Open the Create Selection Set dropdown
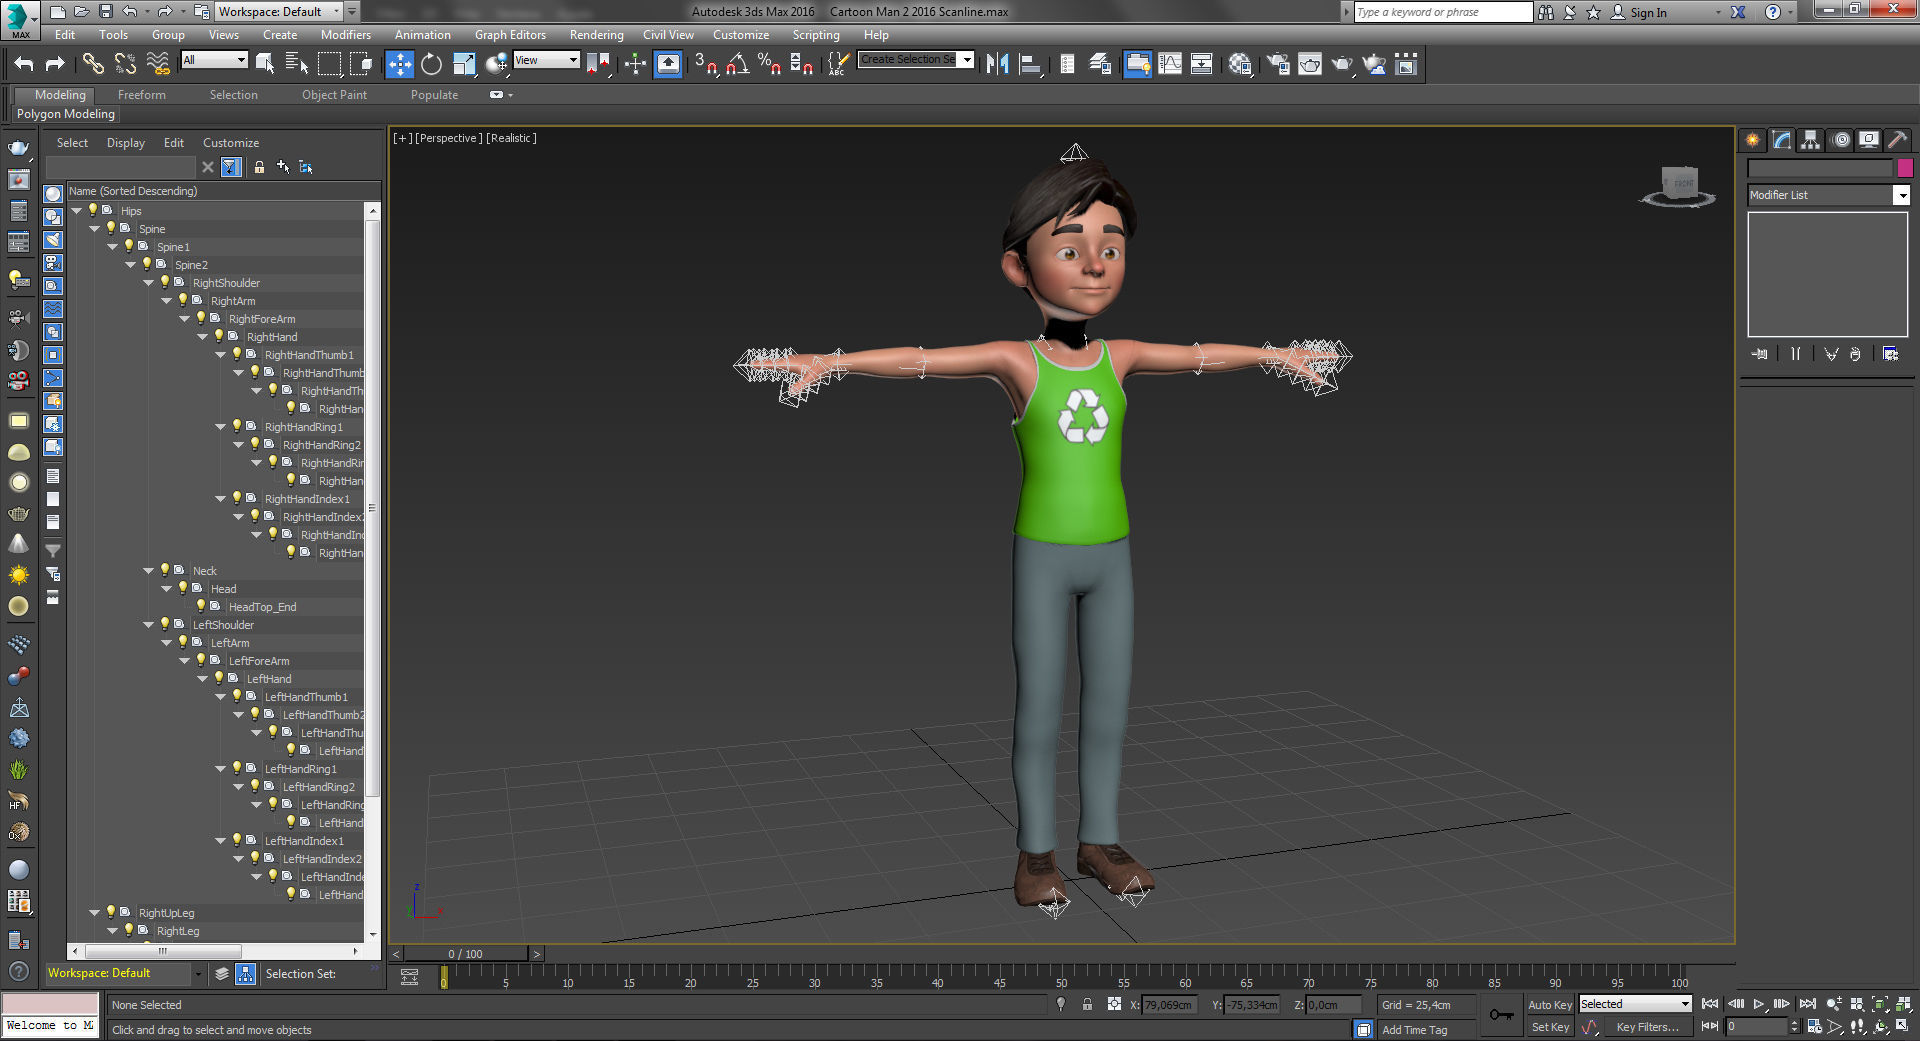The image size is (1920, 1041). [915, 60]
